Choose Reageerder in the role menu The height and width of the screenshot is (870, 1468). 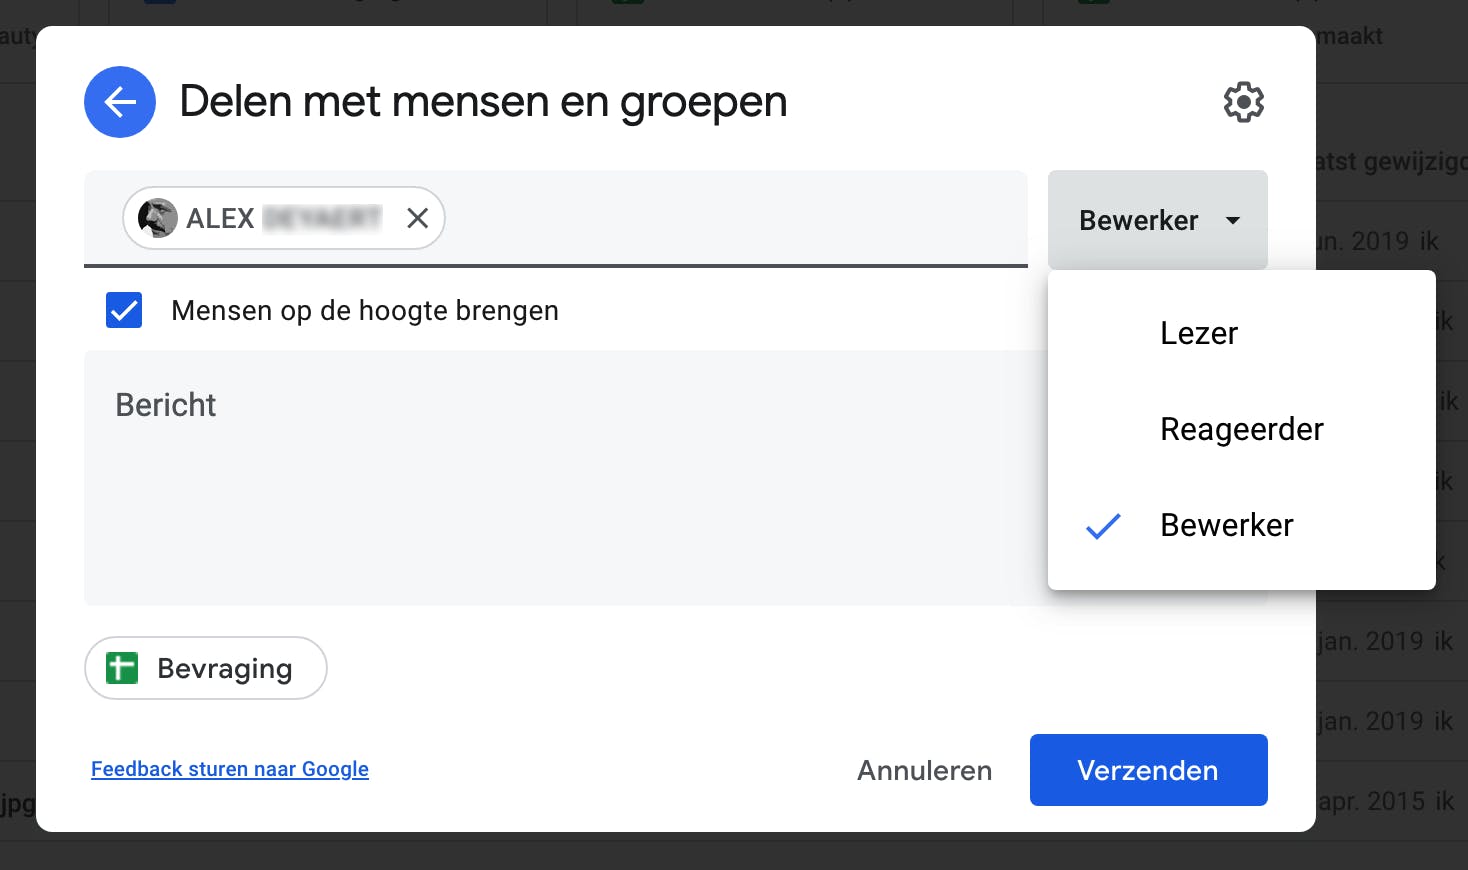(x=1241, y=429)
